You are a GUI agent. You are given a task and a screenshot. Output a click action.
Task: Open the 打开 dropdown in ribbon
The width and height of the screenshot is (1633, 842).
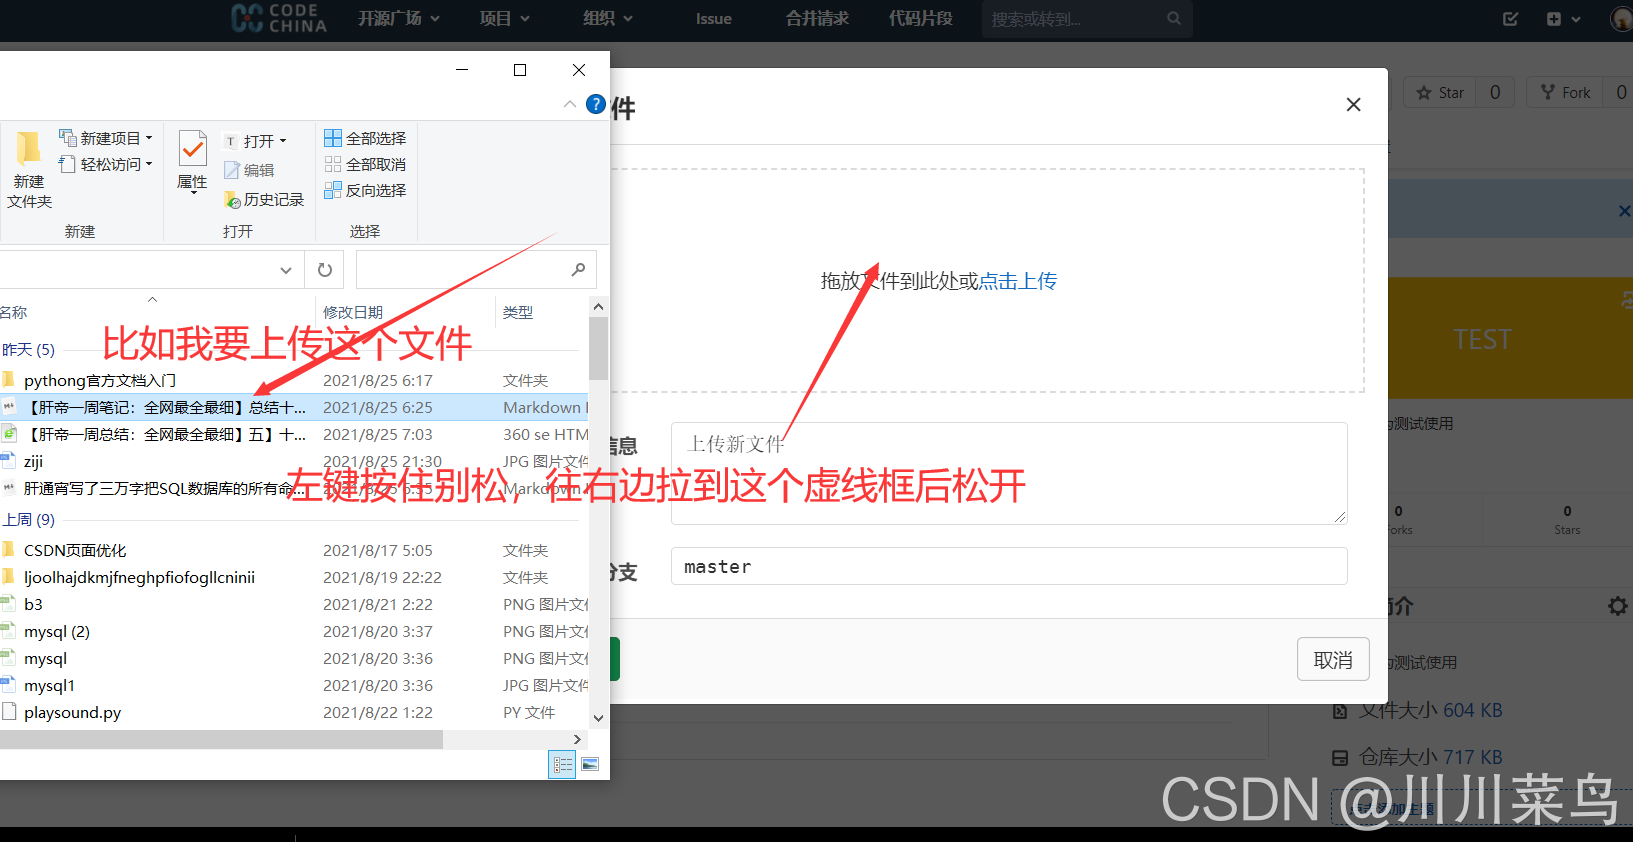pyautogui.click(x=255, y=141)
